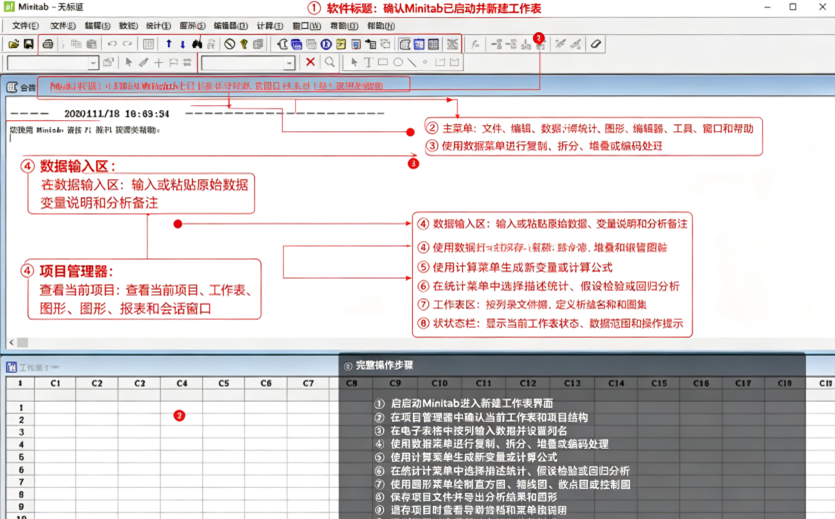Image resolution: width=835 pixels, height=519 pixels.
Task: Click the Print window icon
Action: [x=48, y=44]
